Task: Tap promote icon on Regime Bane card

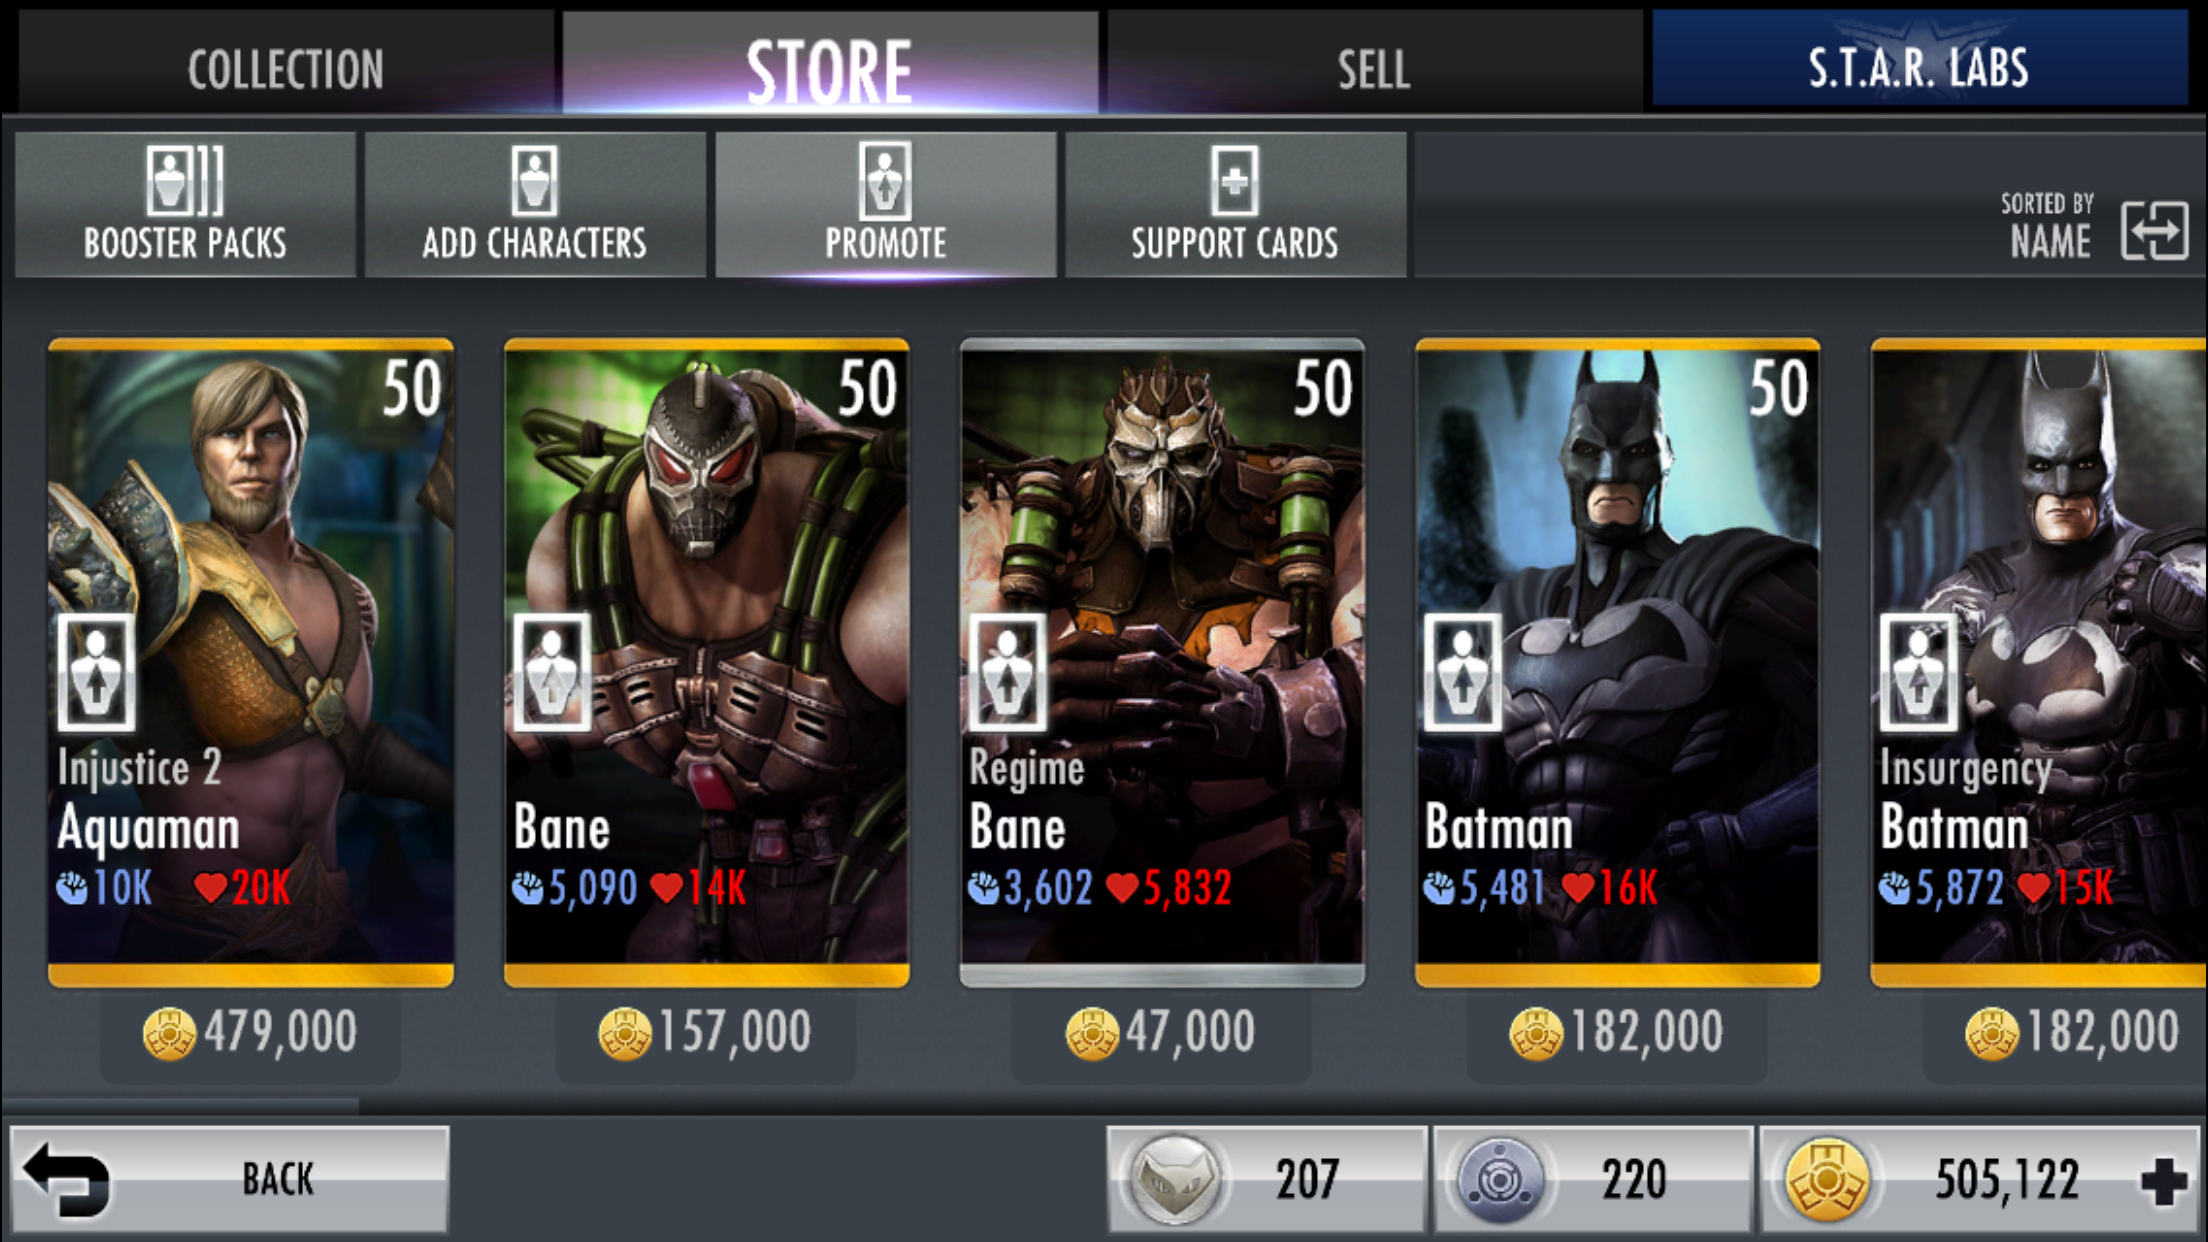Action: pos(1008,672)
